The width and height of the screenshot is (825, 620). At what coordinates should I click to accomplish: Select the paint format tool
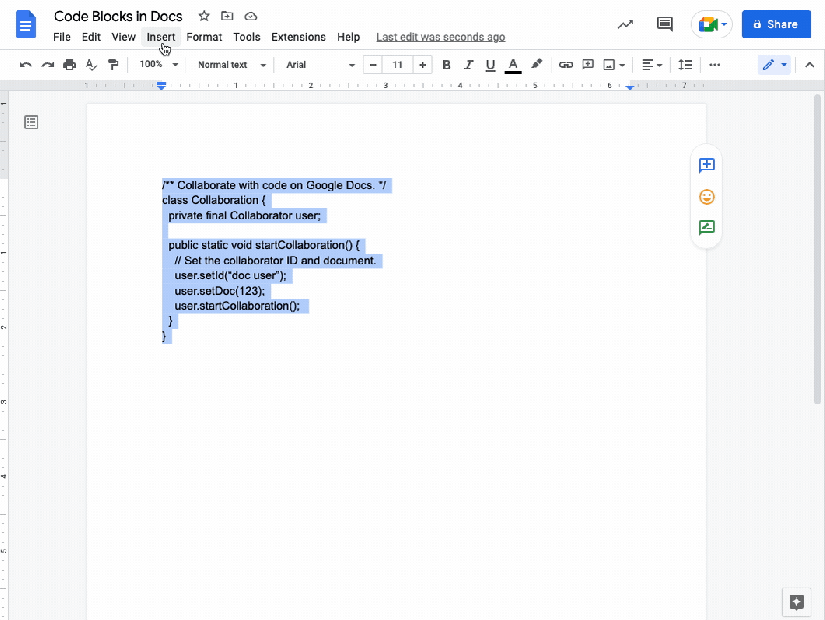coord(113,64)
